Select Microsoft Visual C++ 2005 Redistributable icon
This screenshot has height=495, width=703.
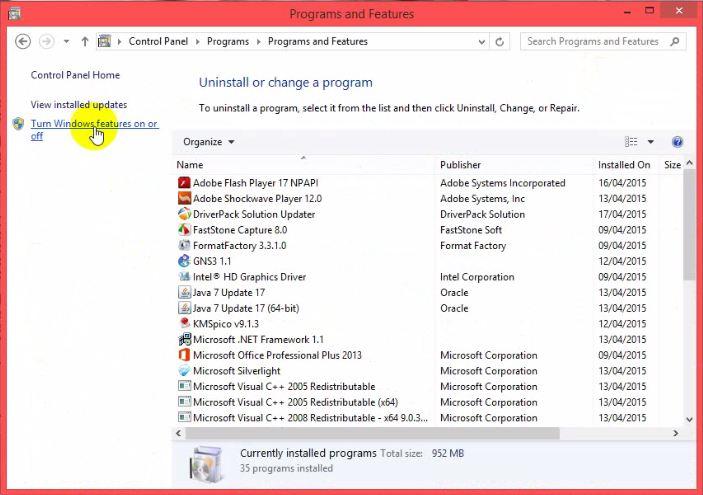coord(184,386)
